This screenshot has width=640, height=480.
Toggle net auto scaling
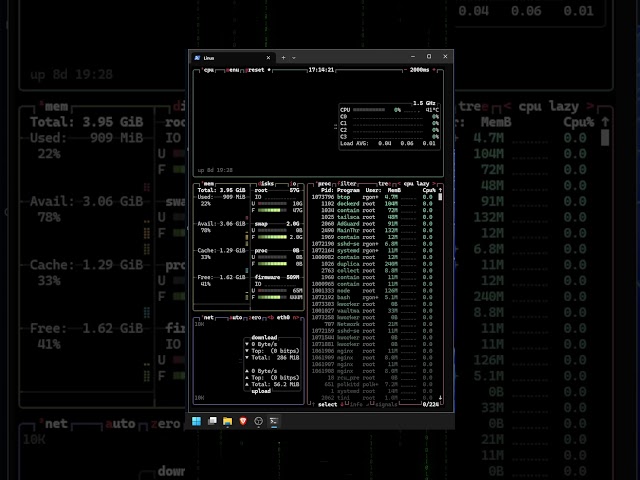click(x=236, y=318)
